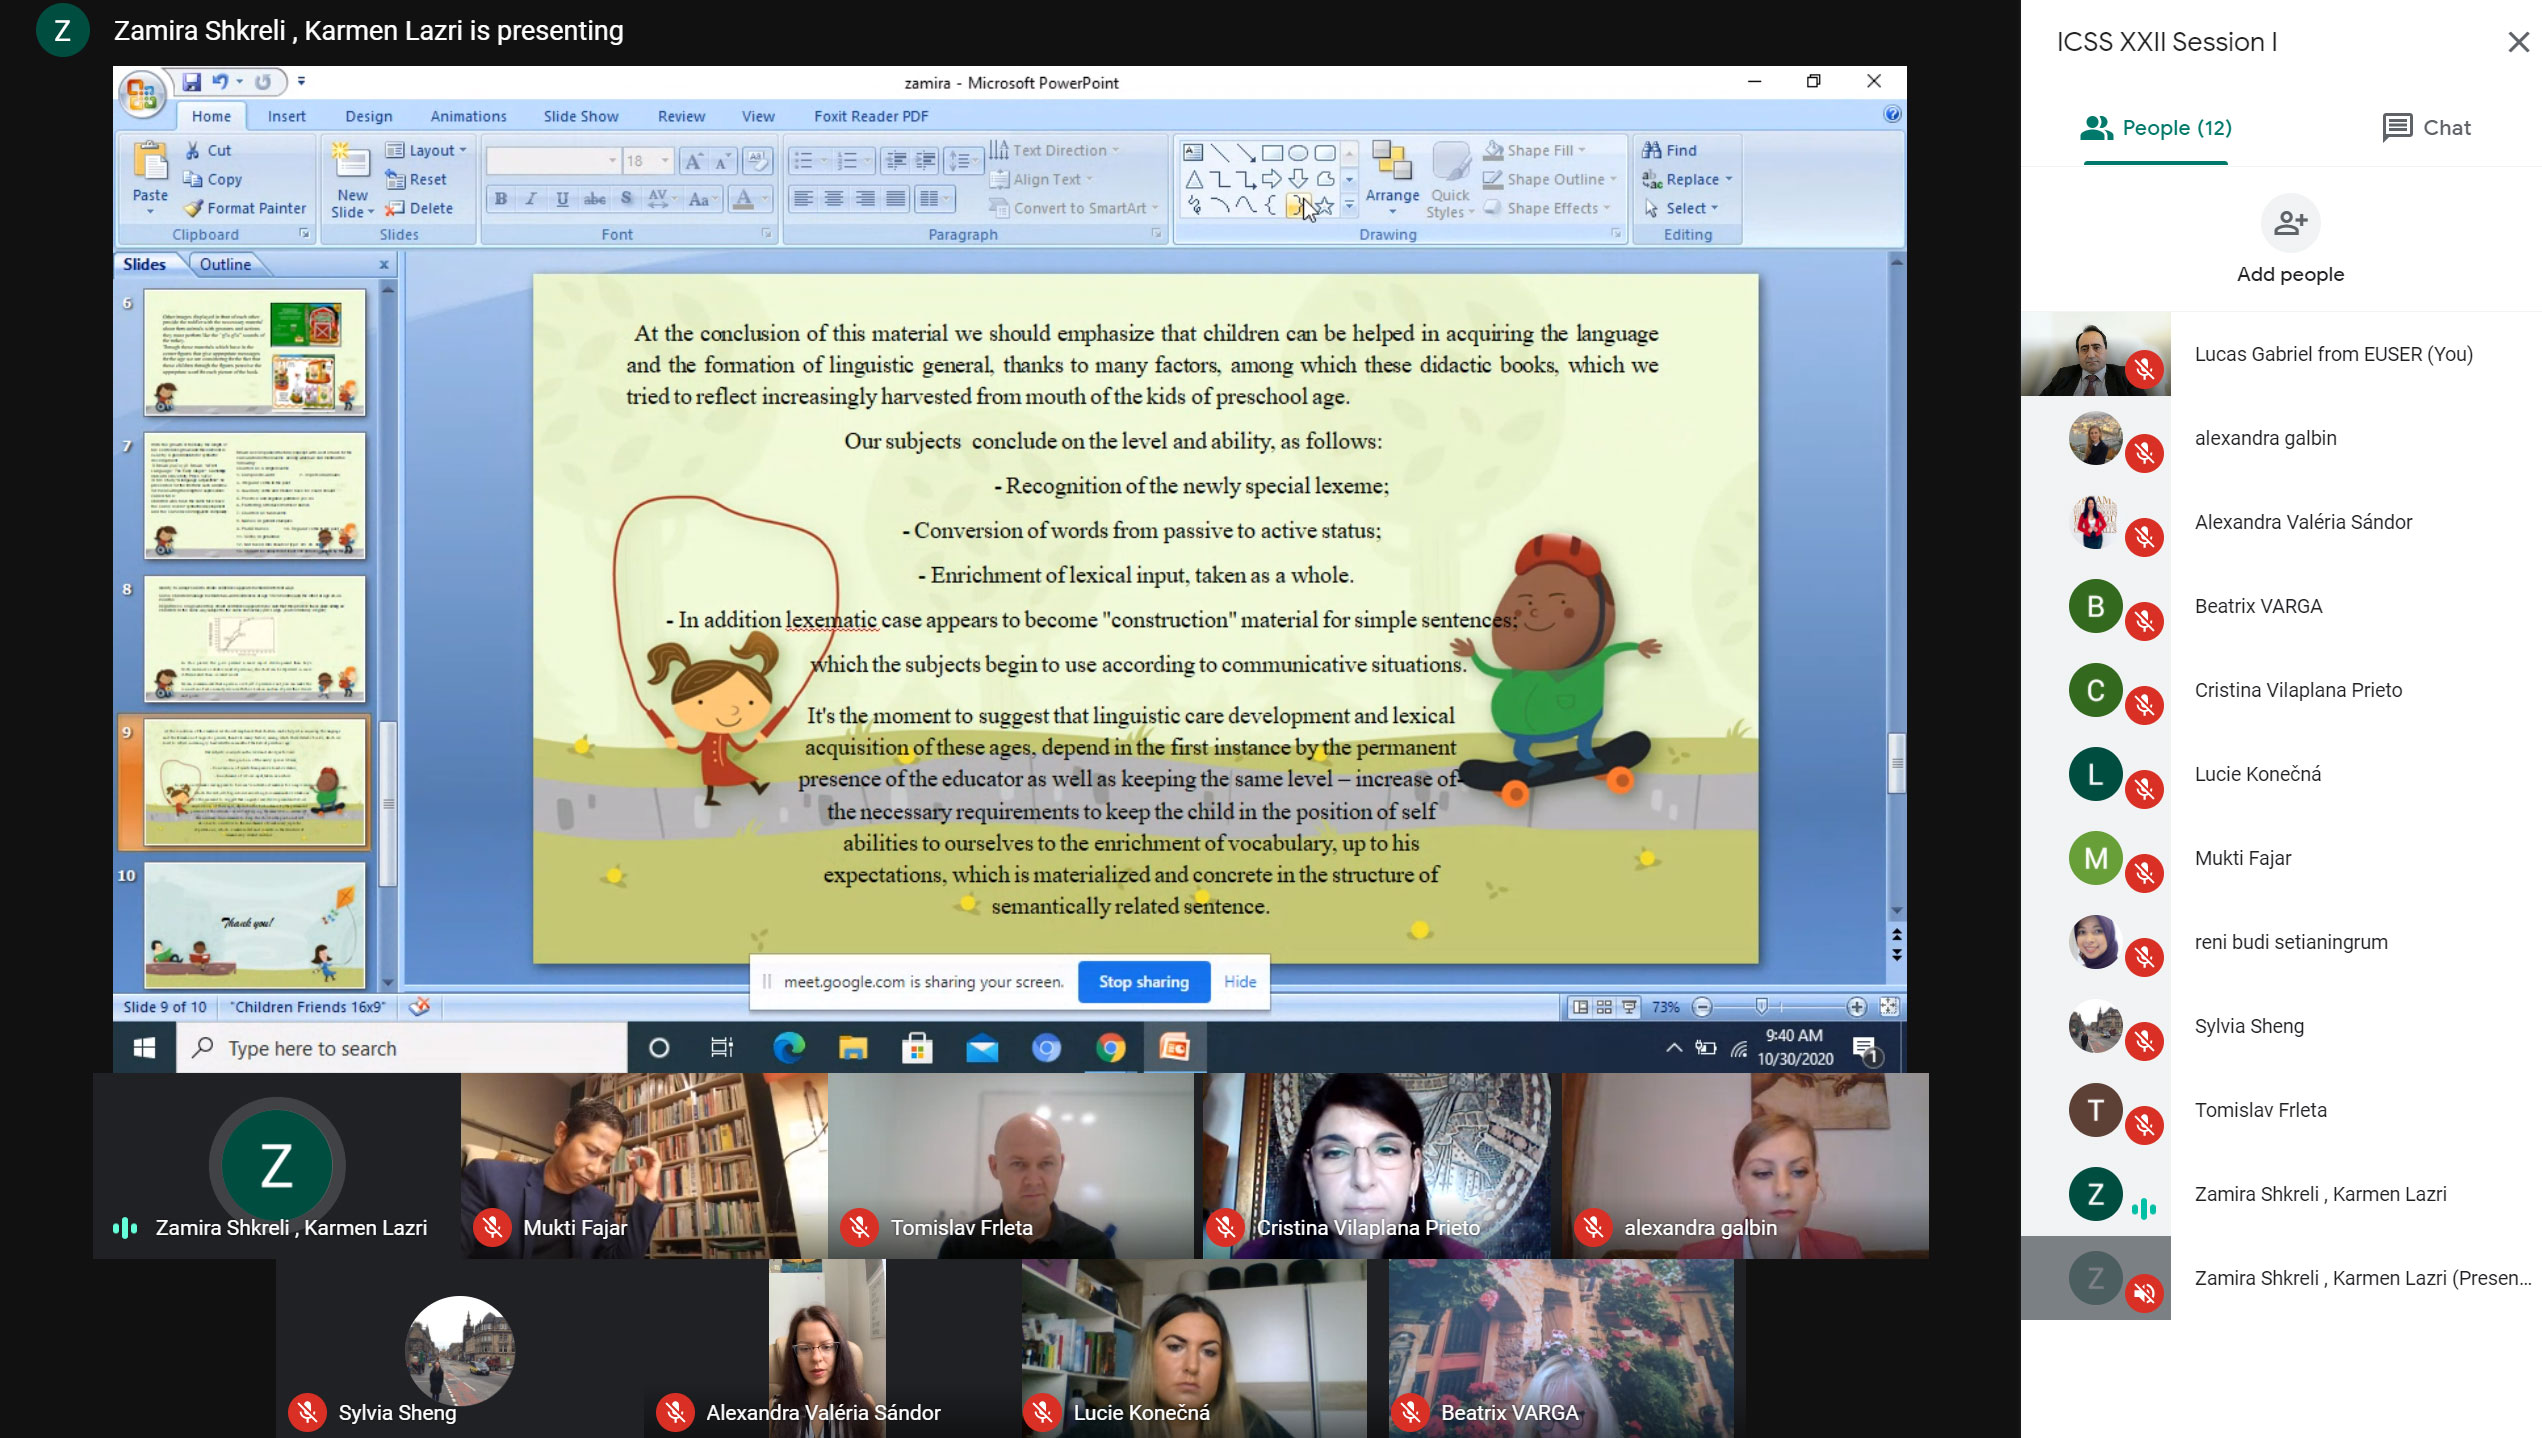
Task: Toggle Bold formatting button
Action: pos(501,199)
